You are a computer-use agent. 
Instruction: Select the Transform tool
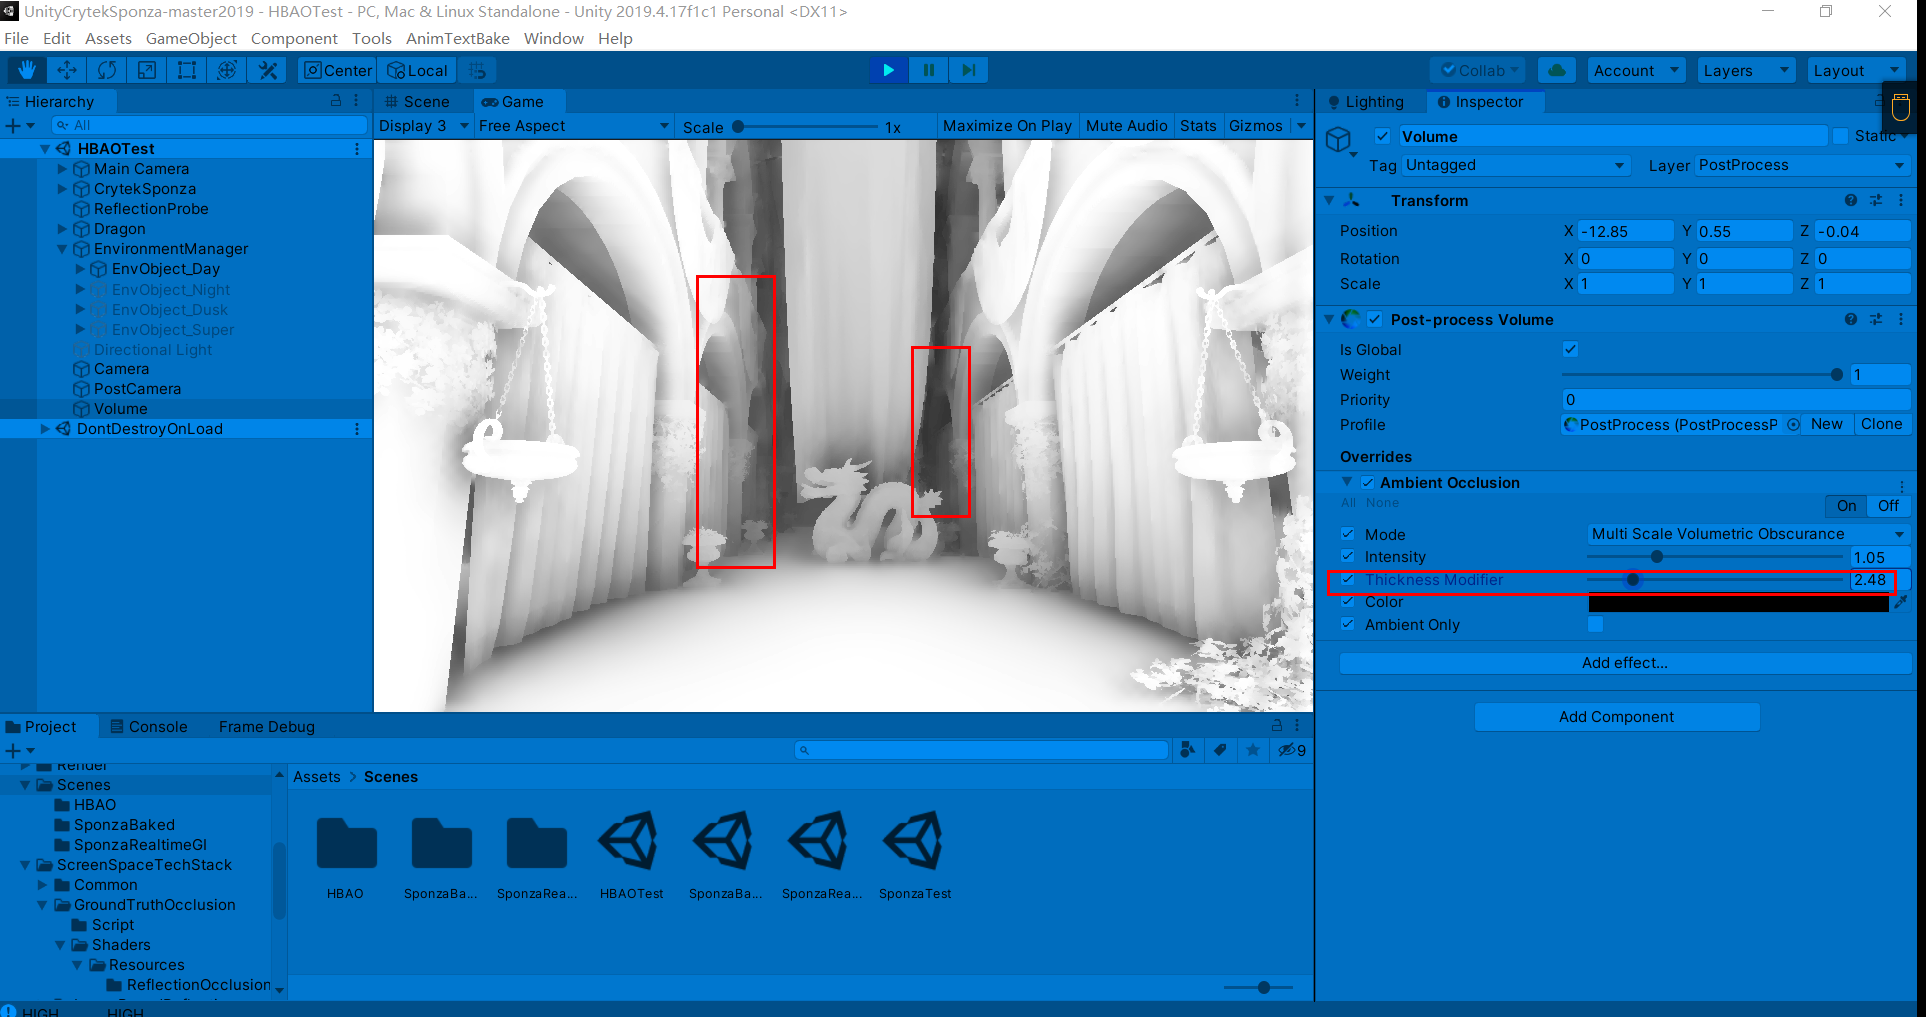coord(227,70)
